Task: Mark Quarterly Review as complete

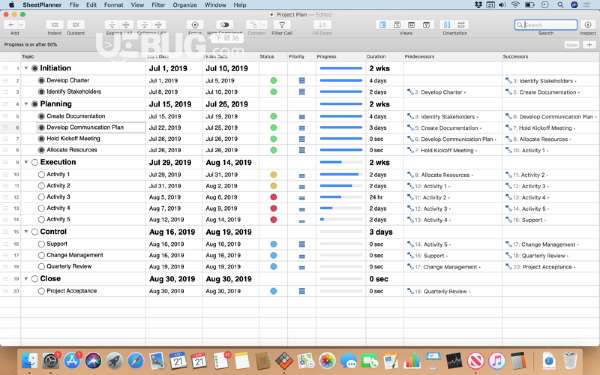Action: click(41, 267)
